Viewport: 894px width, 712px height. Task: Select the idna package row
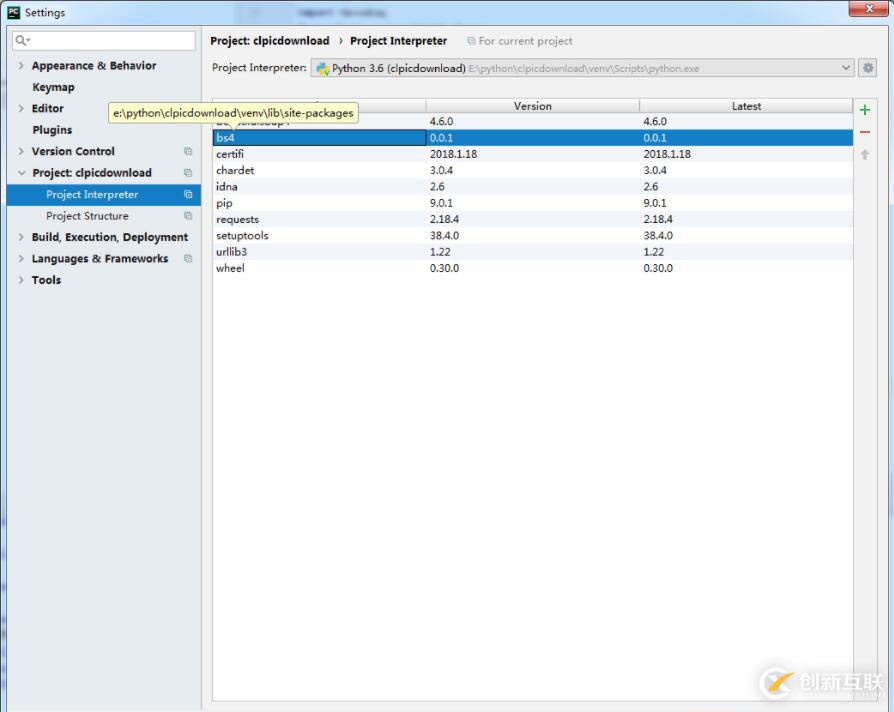pyautogui.click(x=533, y=186)
